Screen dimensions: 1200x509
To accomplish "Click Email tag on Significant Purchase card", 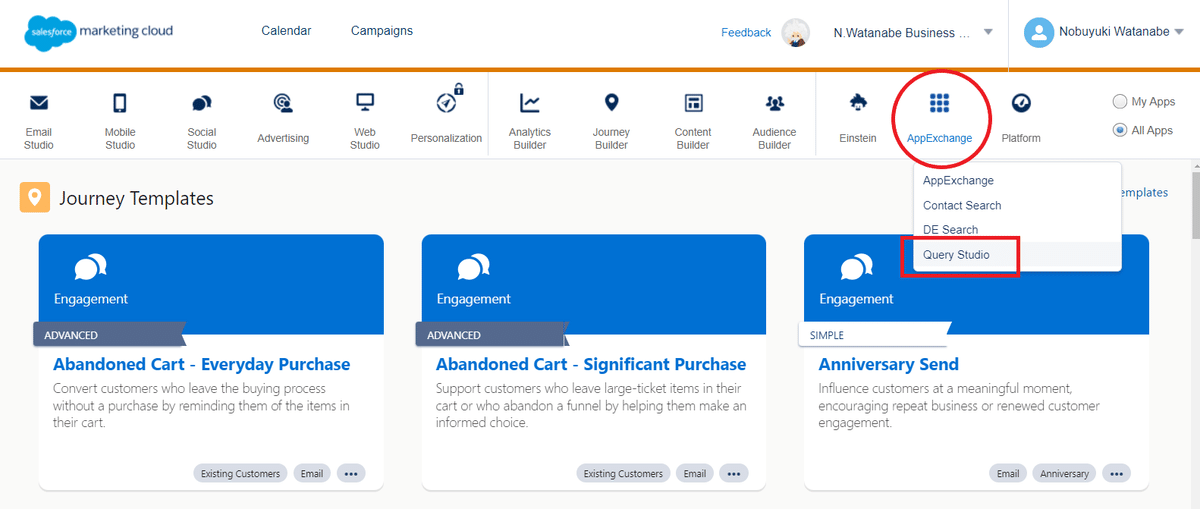I will tap(695, 473).
